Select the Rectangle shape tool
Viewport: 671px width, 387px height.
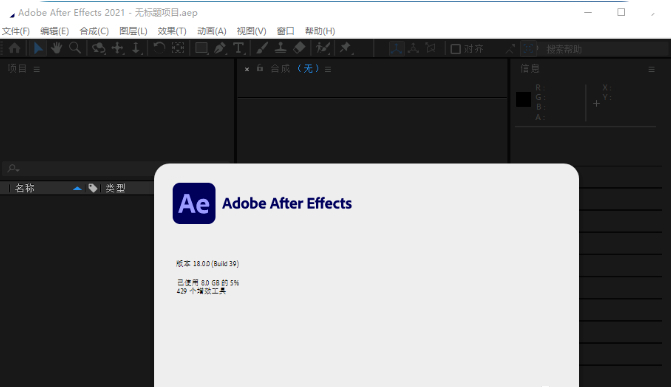tap(202, 48)
